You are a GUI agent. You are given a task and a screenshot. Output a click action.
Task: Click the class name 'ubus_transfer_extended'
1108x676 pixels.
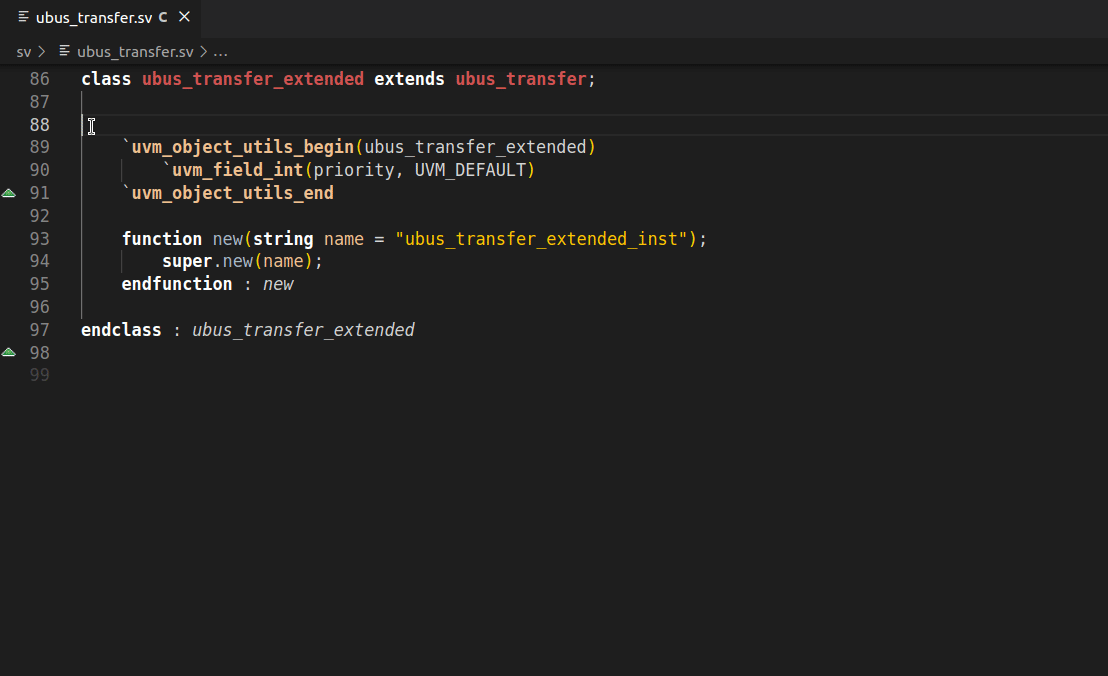click(x=252, y=78)
